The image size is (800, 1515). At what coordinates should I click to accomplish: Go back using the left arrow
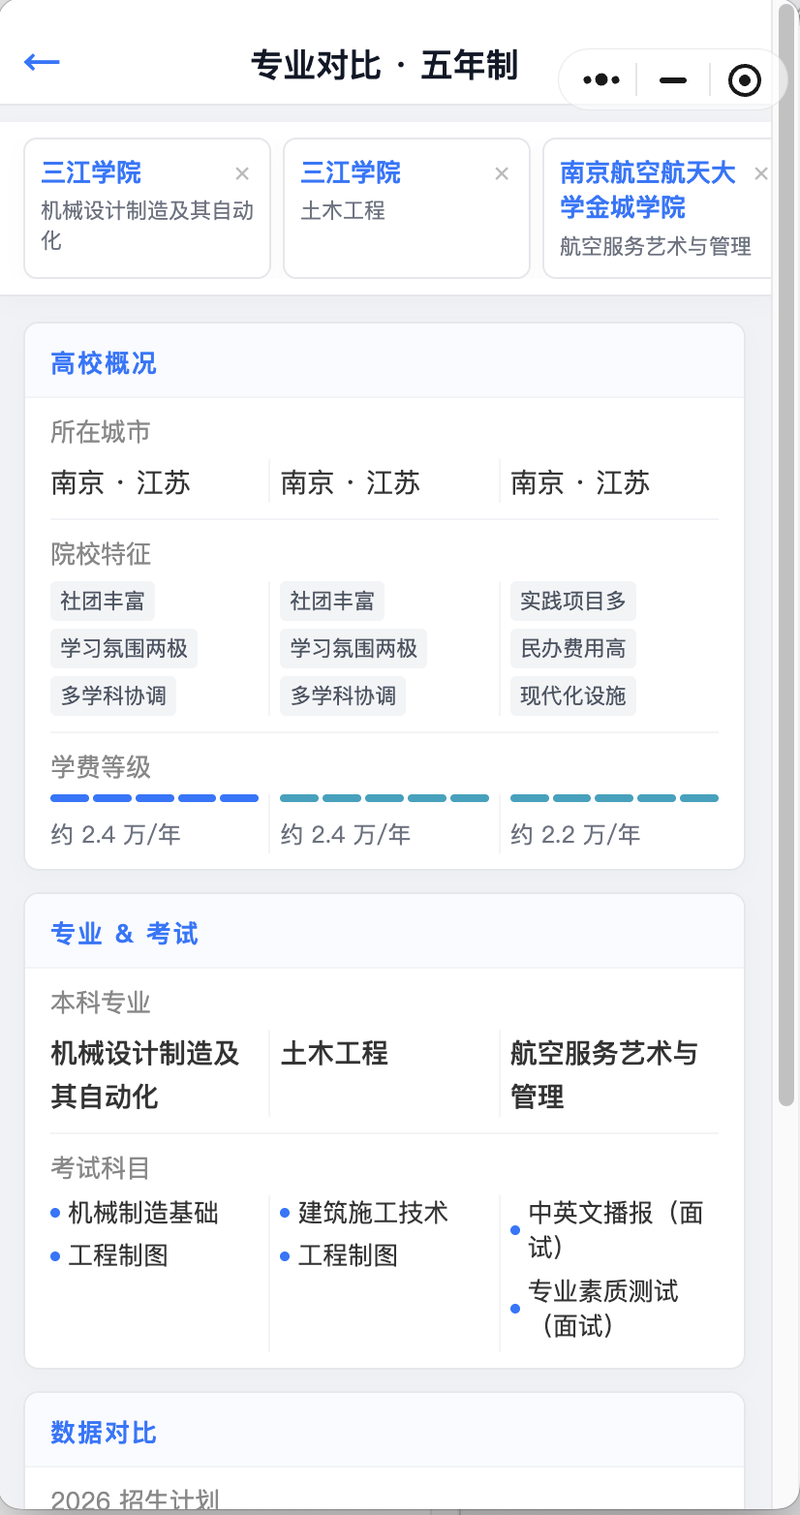tap(42, 62)
